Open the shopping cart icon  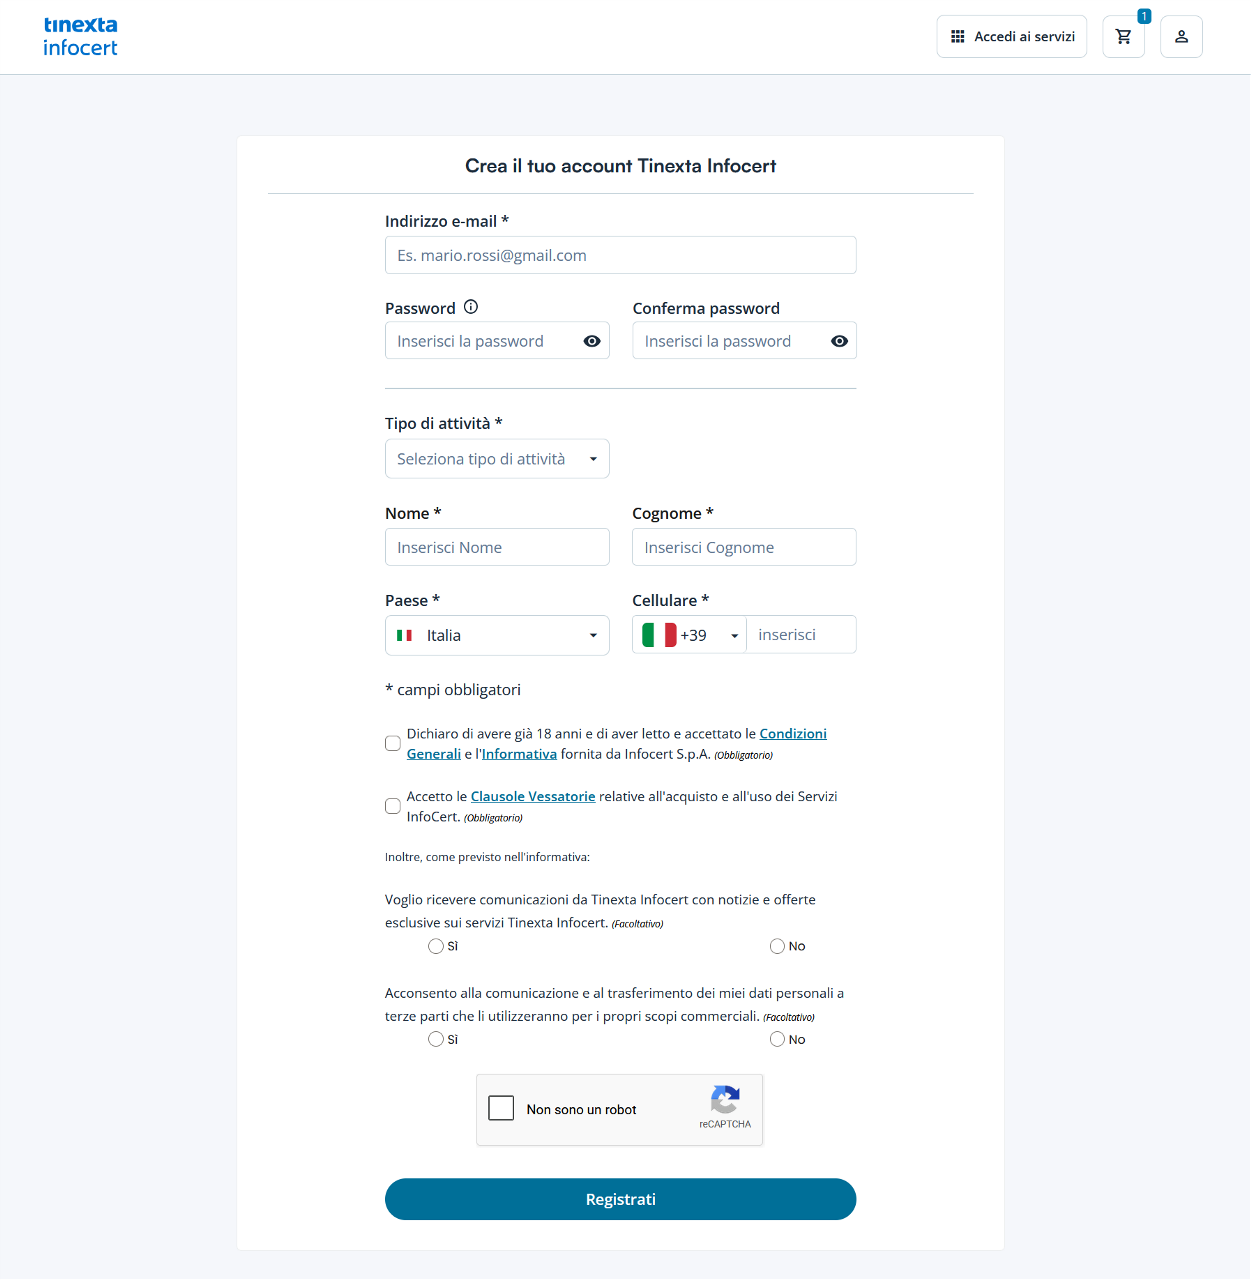[x=1123, y=37]
